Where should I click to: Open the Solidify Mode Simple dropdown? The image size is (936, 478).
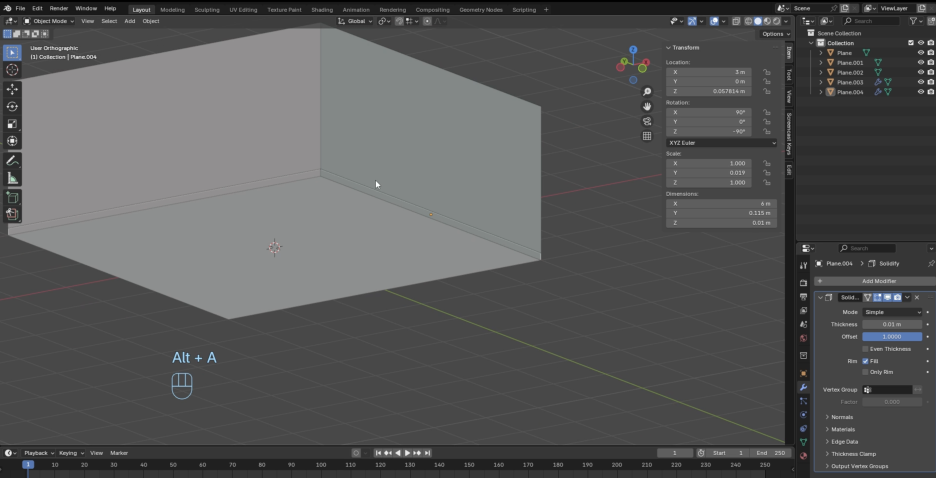[x=892, y=312]
